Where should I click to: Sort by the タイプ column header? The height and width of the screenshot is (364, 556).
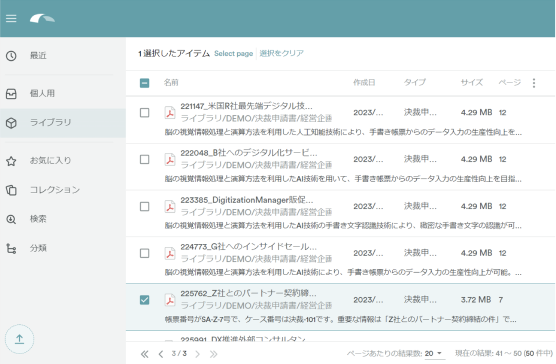(415, 83)
